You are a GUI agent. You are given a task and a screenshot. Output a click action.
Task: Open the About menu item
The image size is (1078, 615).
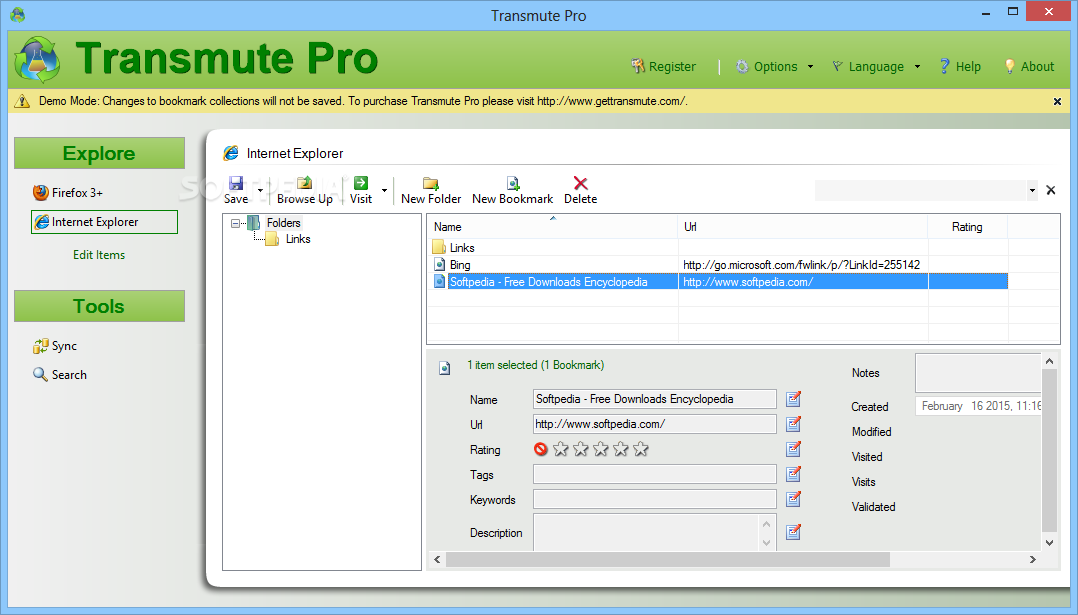tap(1028, 67)
